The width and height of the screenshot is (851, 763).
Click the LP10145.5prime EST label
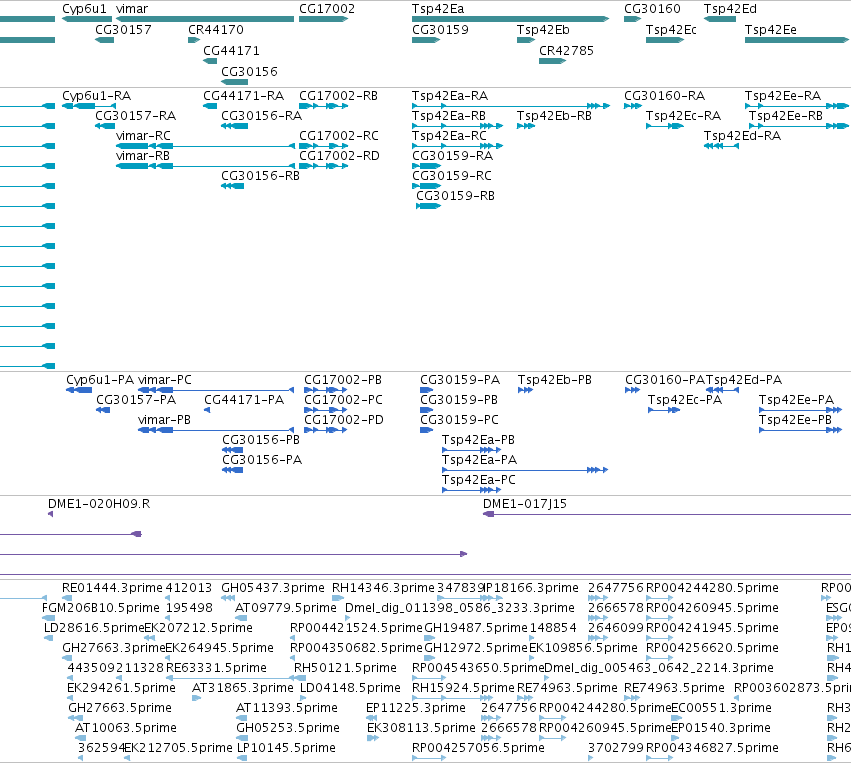coord(286,748)
